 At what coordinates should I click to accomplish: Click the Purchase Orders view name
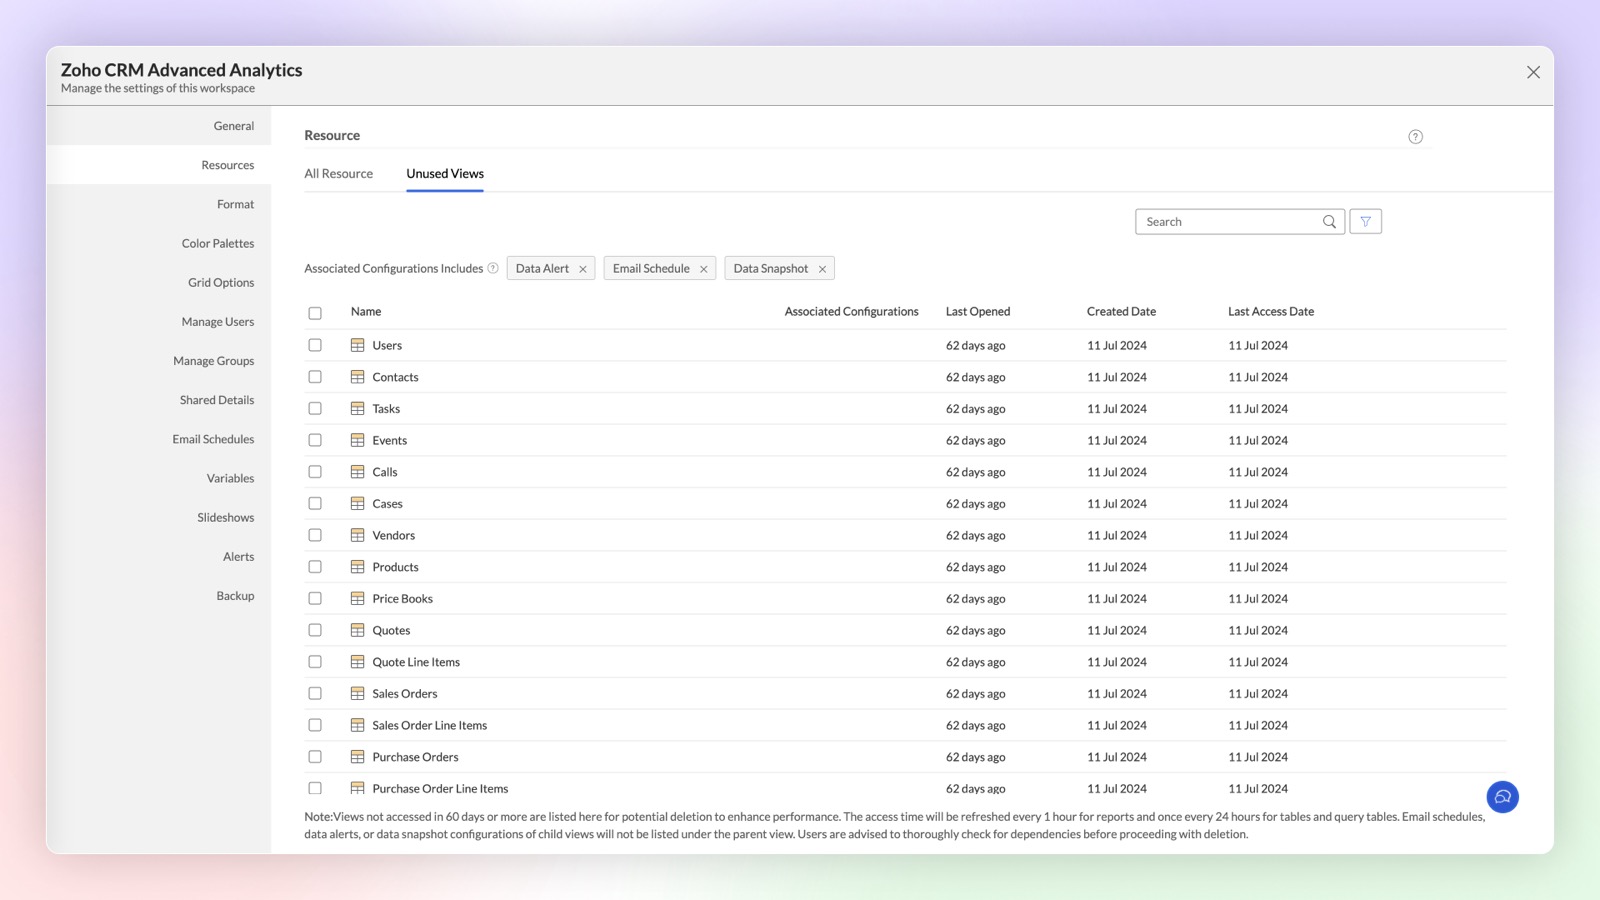pos(415,757)
